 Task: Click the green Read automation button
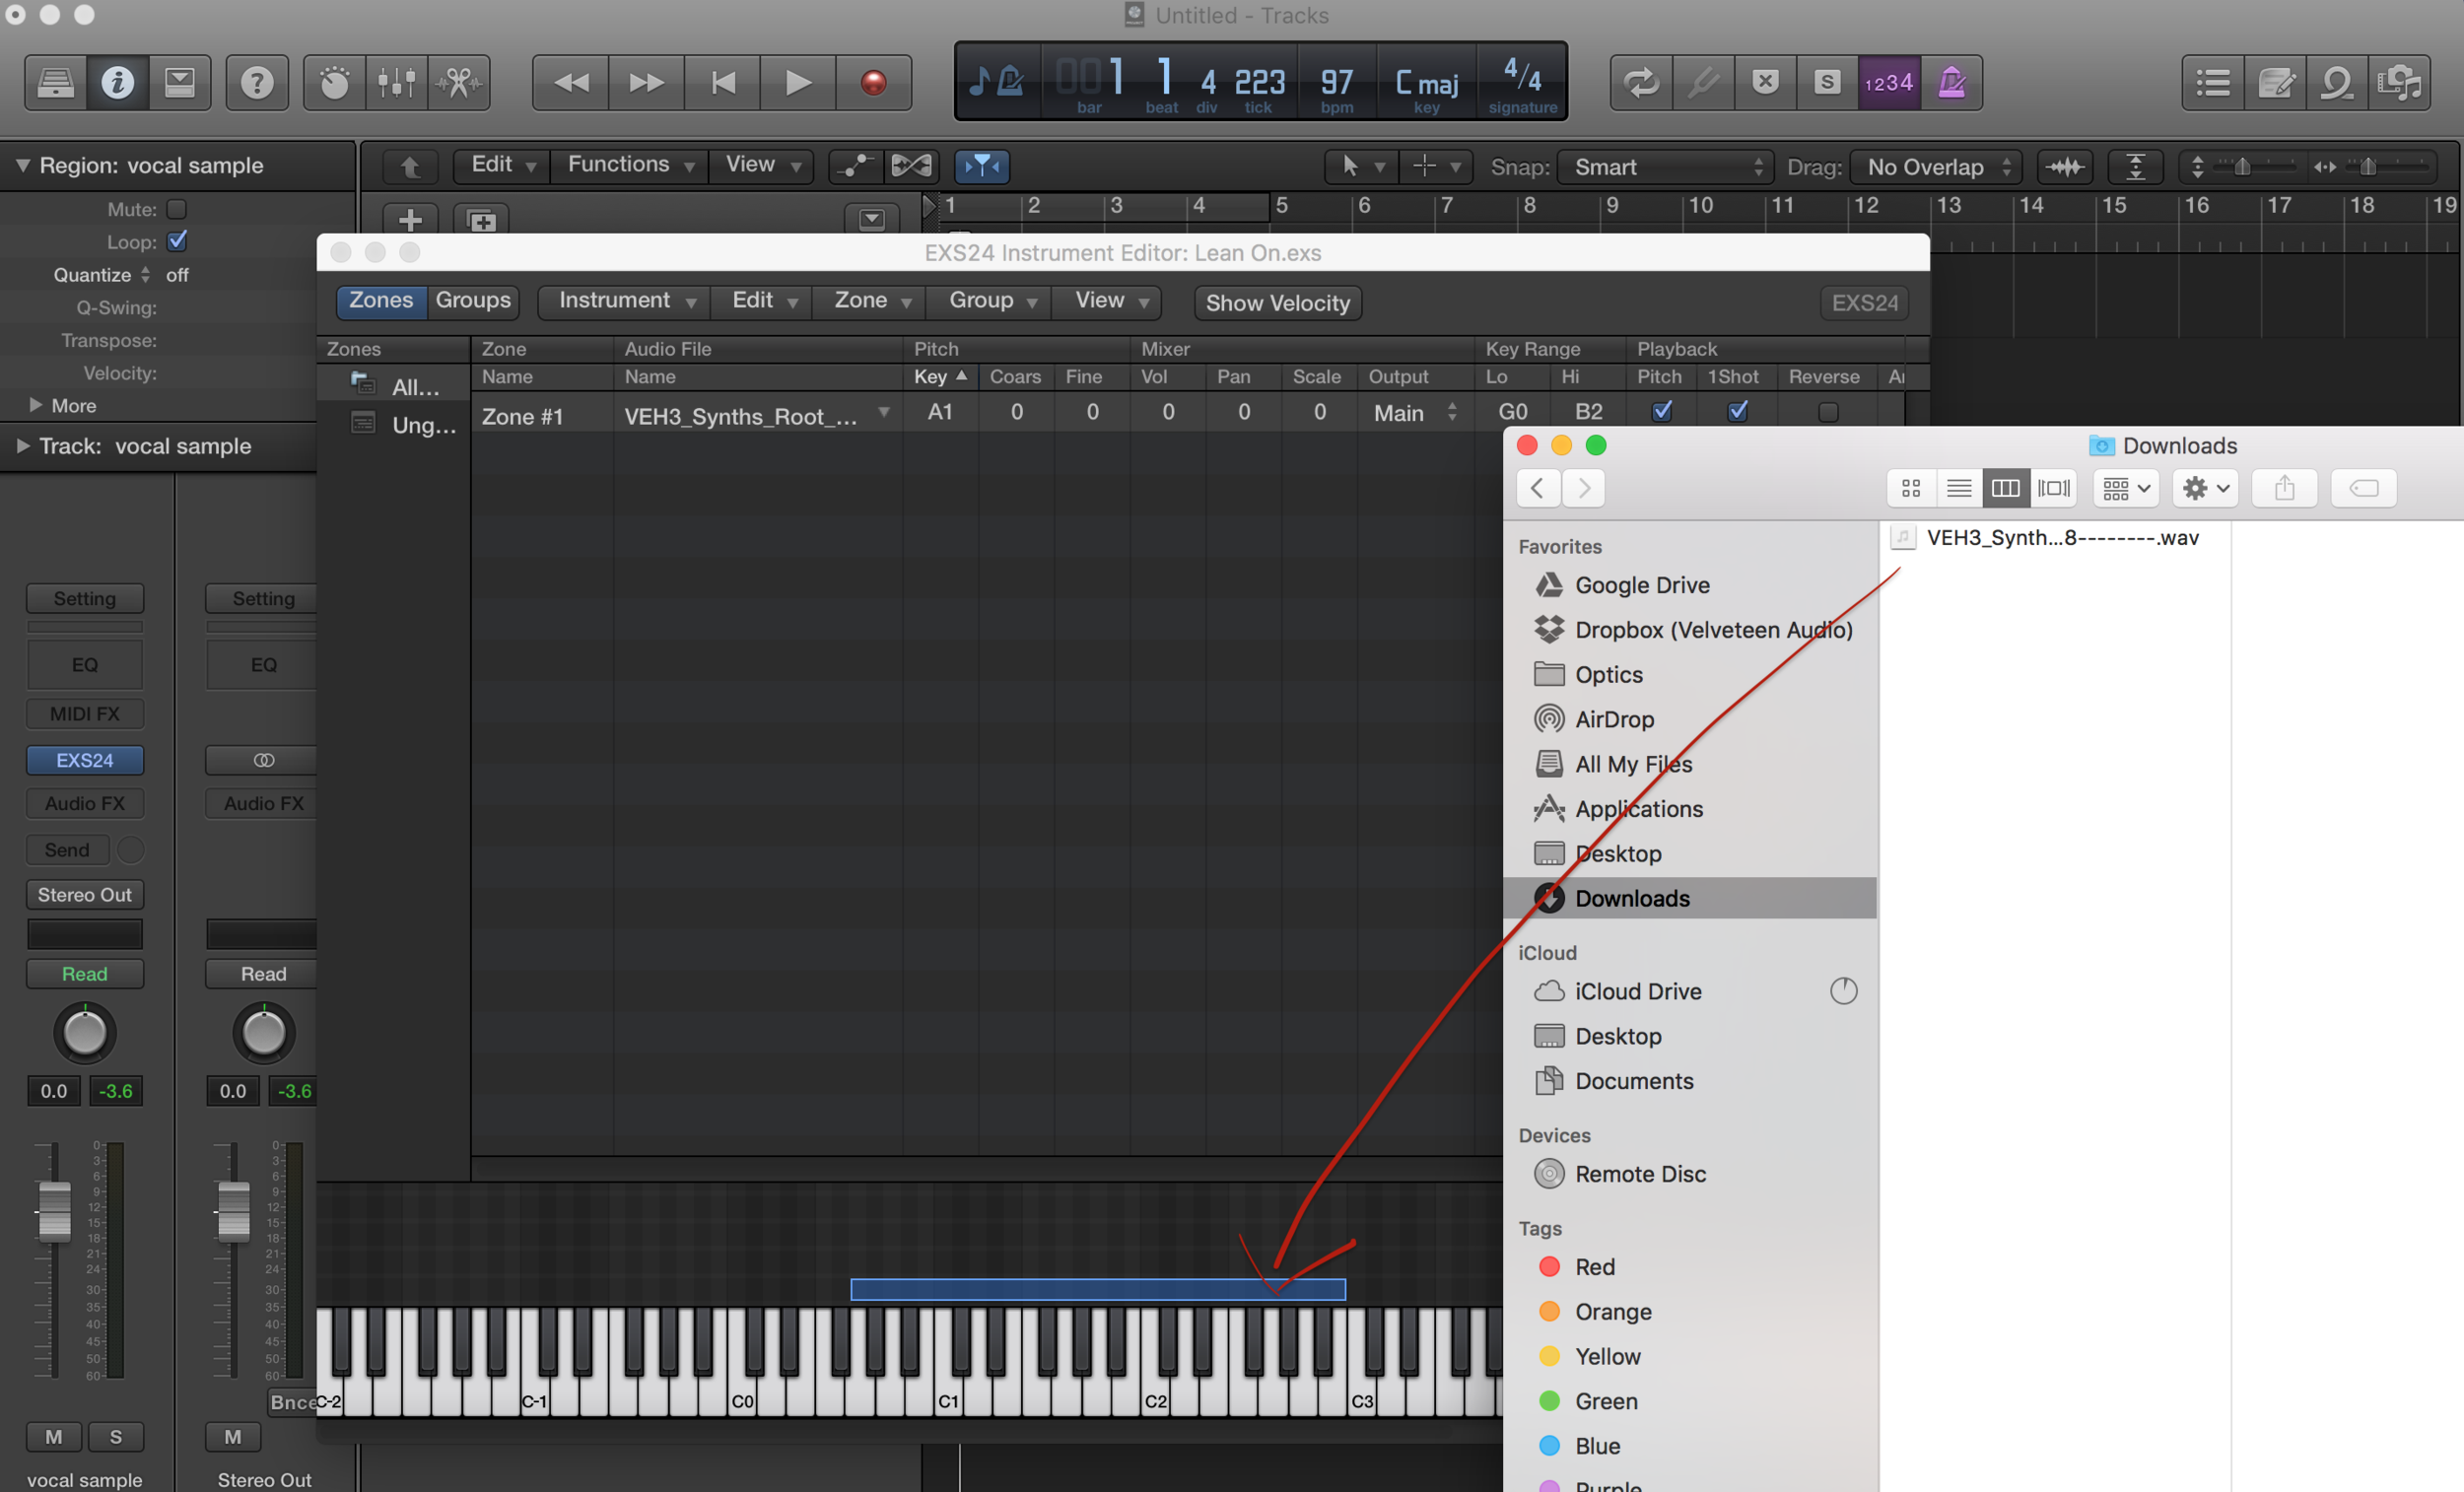[x=85, y=974]
